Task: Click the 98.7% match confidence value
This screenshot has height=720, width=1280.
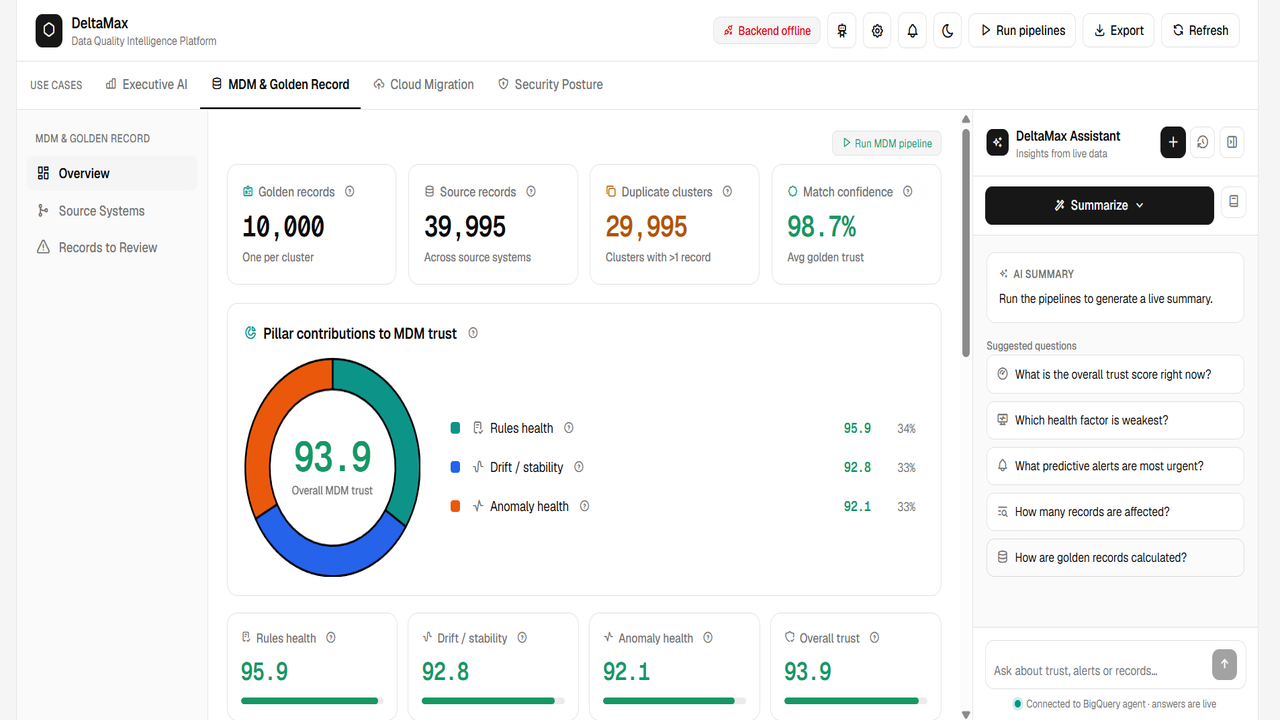Action: pyautogui.click(x=822, y=227)
